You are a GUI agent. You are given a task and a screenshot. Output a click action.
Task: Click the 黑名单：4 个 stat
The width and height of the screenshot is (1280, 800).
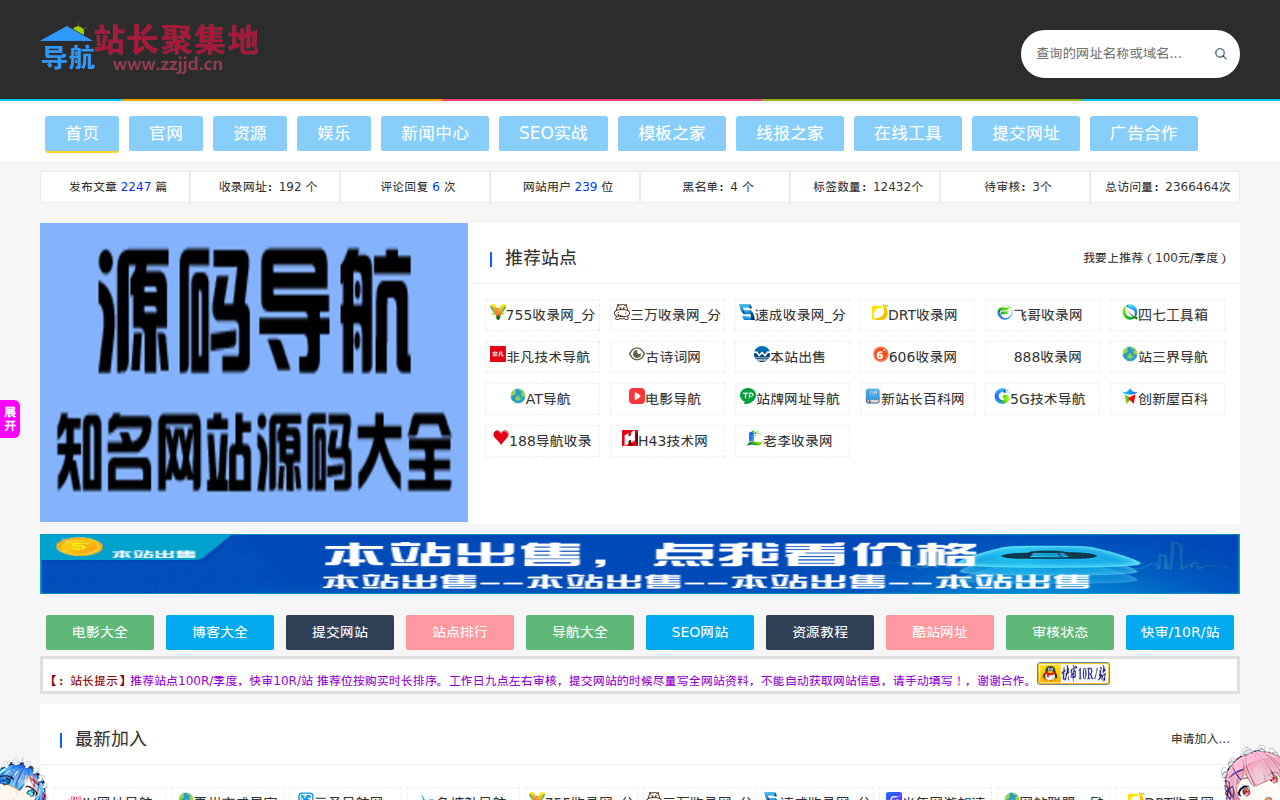tap(715, 187)
